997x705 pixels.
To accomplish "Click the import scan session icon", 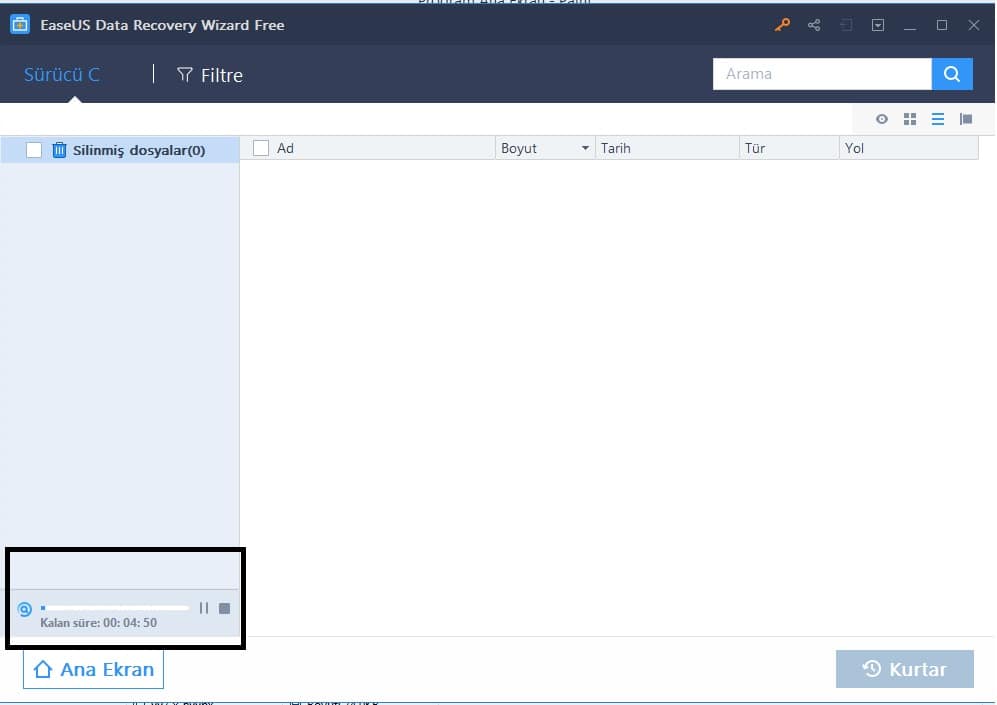I will (846, 25).
